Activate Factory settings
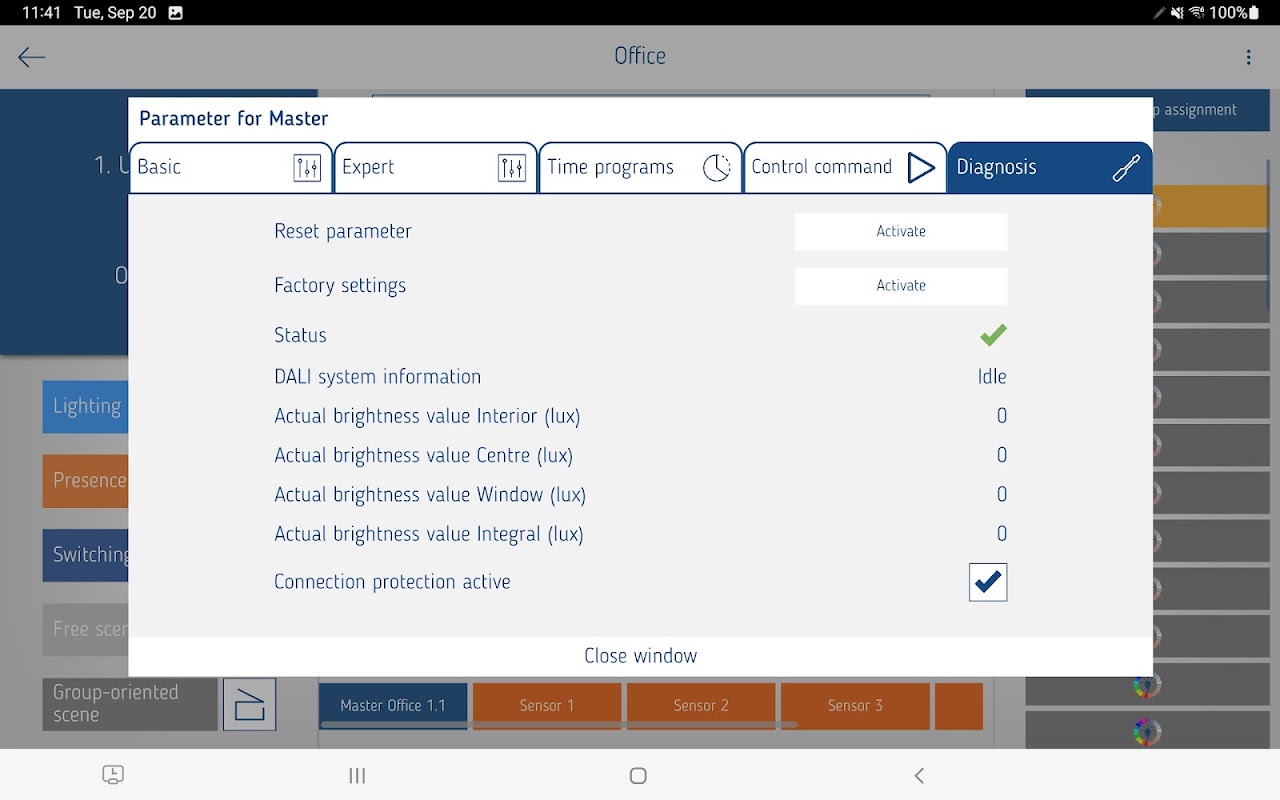 [901, 285]
